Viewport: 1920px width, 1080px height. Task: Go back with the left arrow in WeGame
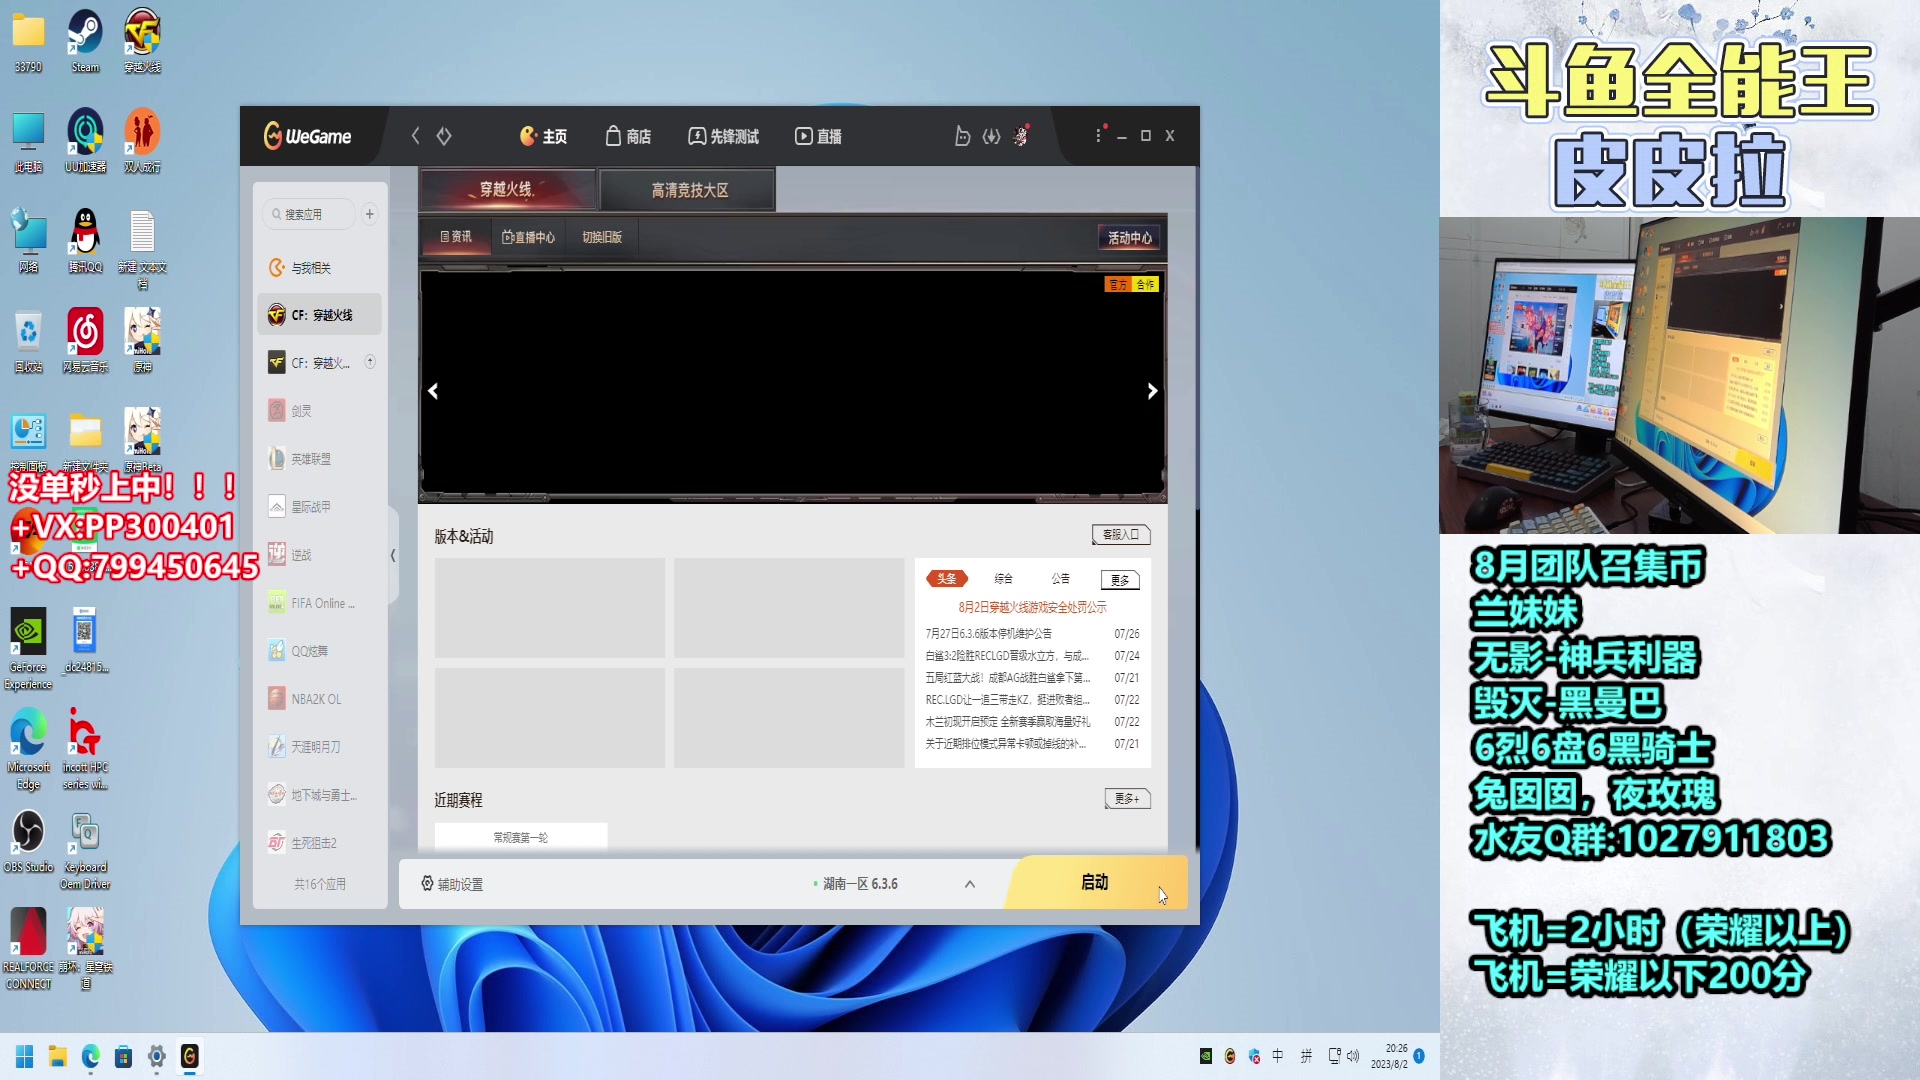[x=415, y=136]
